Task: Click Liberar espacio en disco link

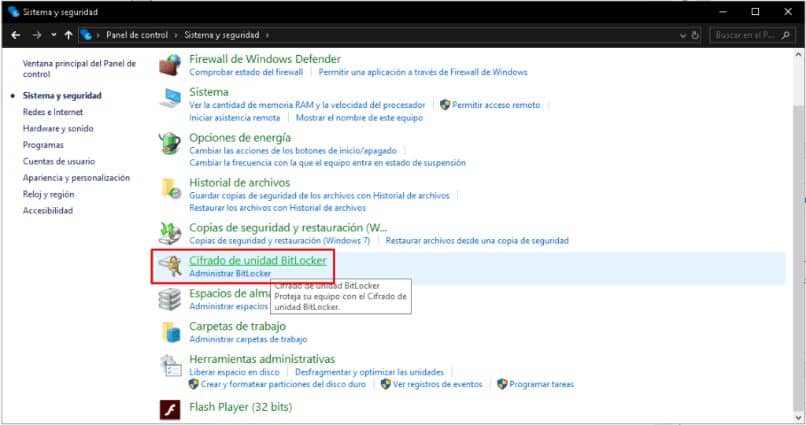Action: pyautogui.click(x=234, y=372)
